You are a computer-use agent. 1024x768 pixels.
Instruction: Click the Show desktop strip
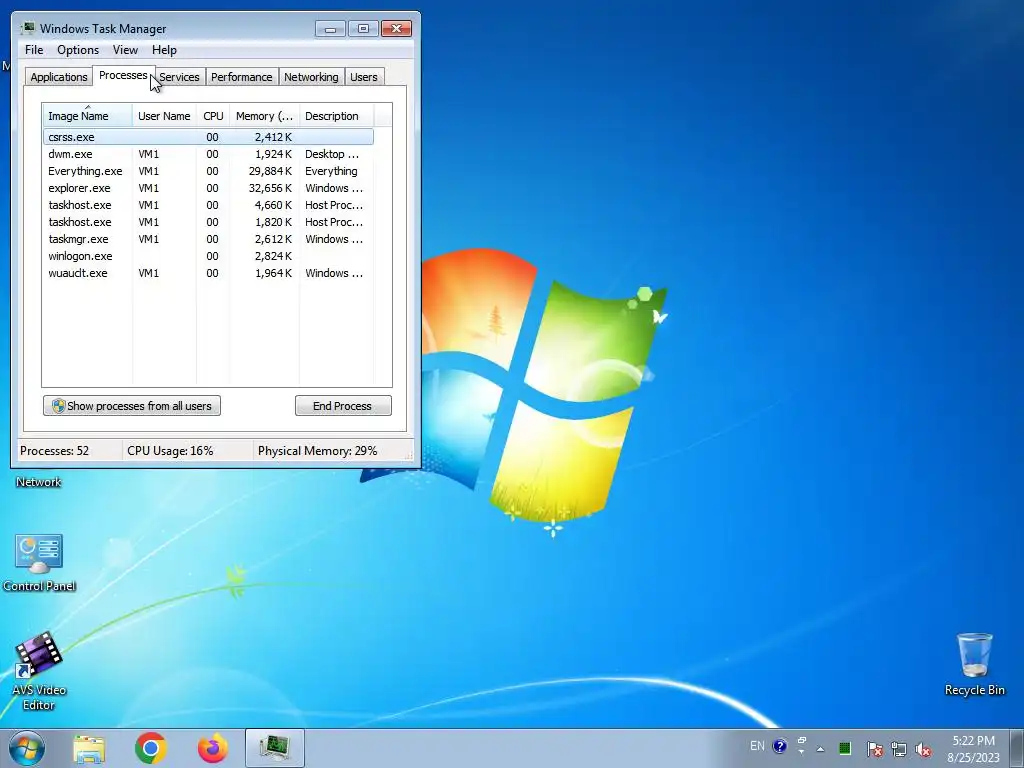1017,748
